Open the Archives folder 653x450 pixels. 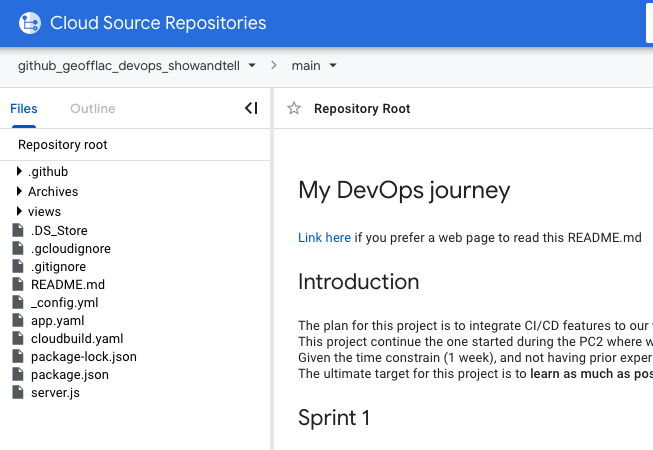53,191
